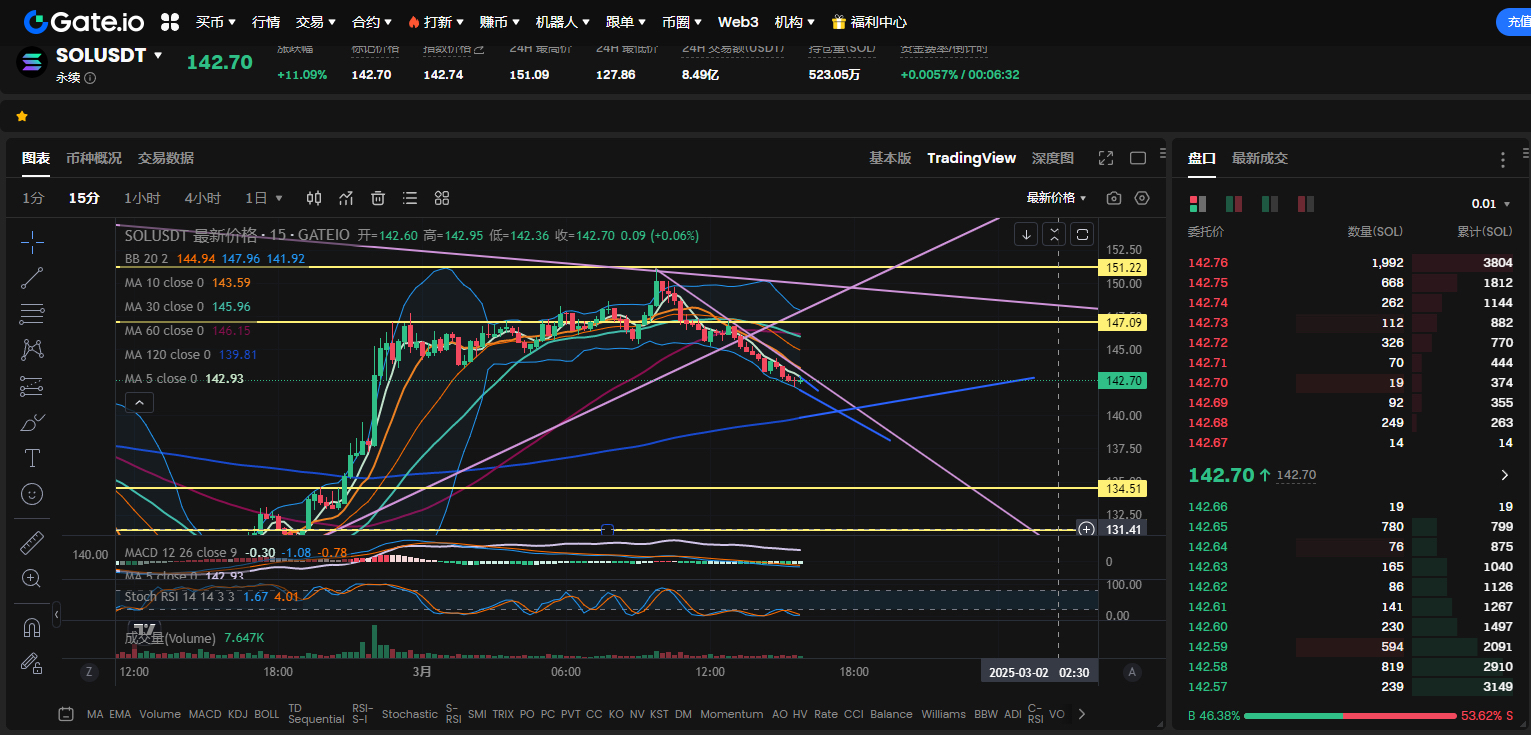Click the calendar icon before indicator list
The image size is (1531, 735).
pos(66,714)
